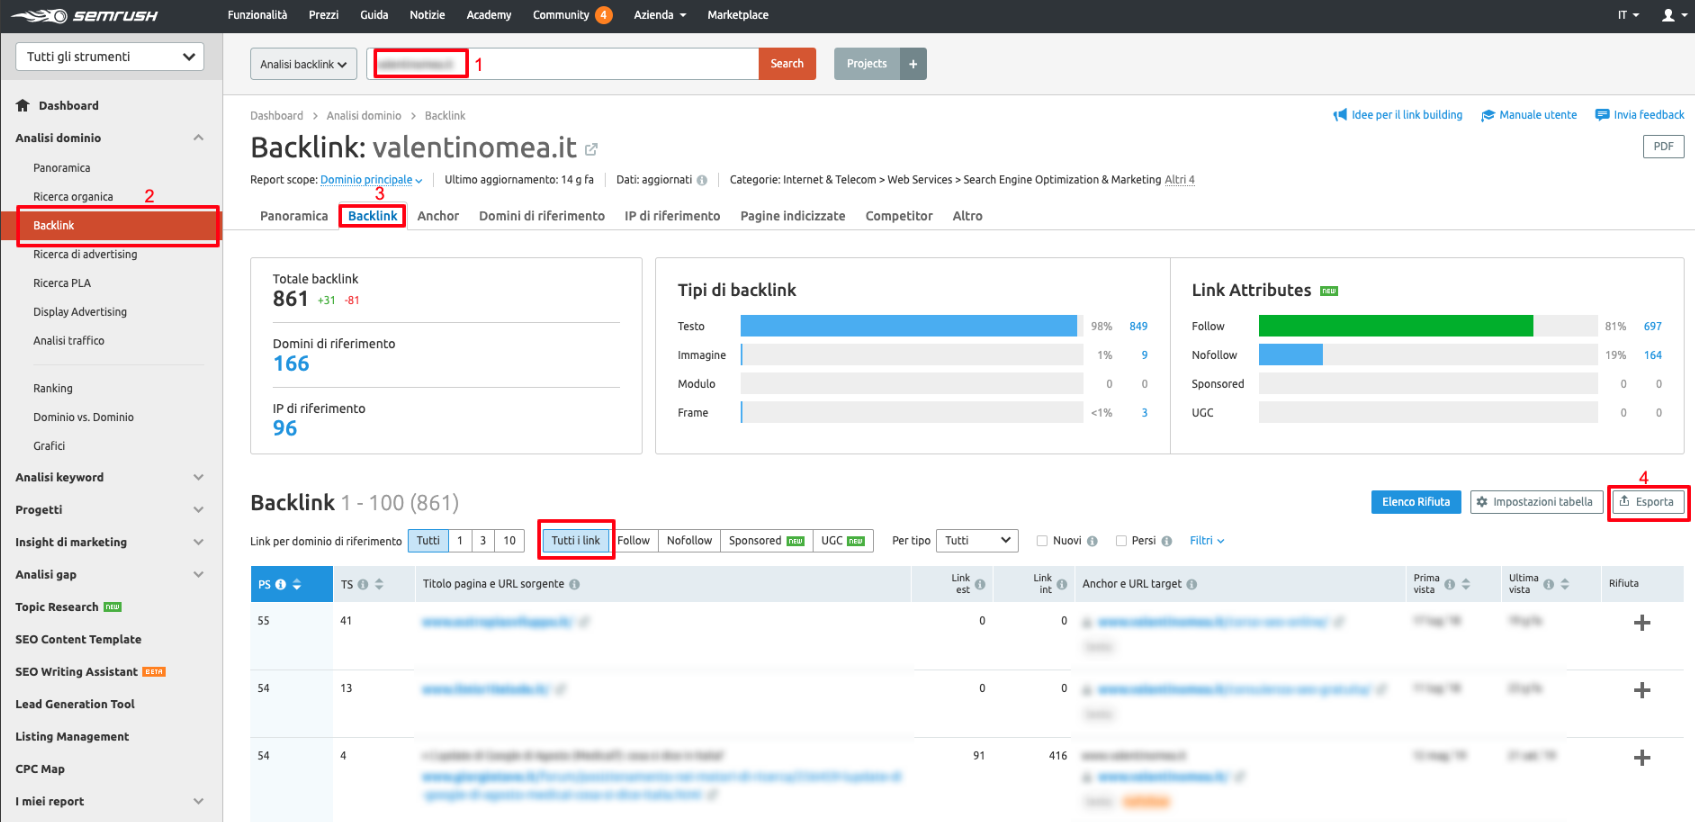The width and height of the screenshot is (1695, 822).
Task: Switch to the IP di riferimento tab
Action: (x=672, y=216)
